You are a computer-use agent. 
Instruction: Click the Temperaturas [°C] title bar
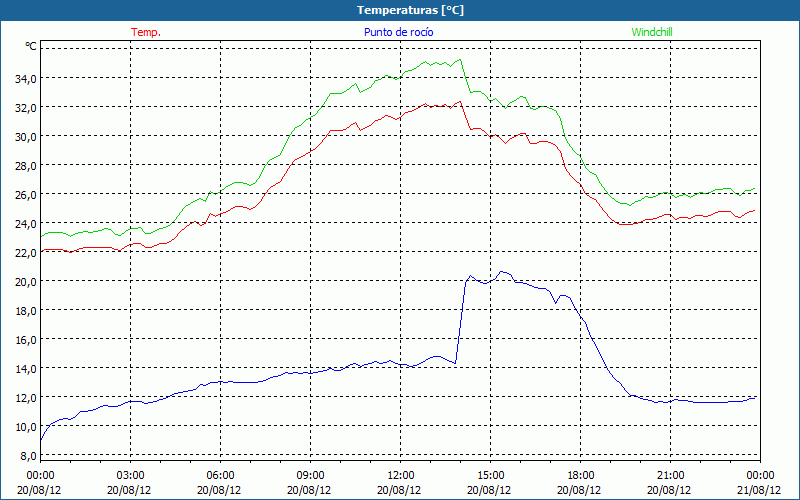pyautogui.click(x=400, y=10)
